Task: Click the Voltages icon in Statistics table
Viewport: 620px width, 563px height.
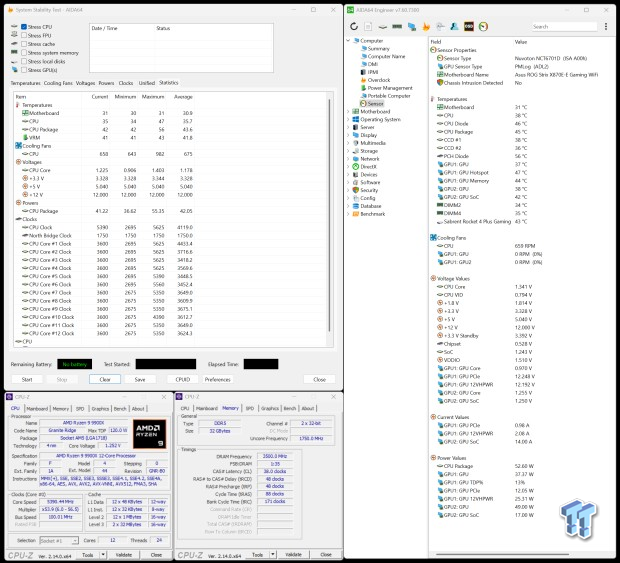Action: click(x=18, y=162)
